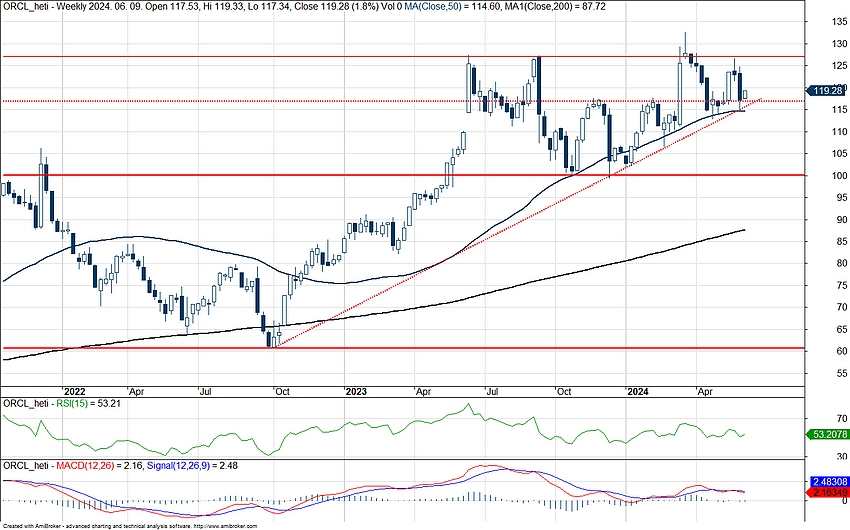Click the 119.28 current price label
This screenshot has width=850, height=530.
pyautogui.click(x=827, y=90)
